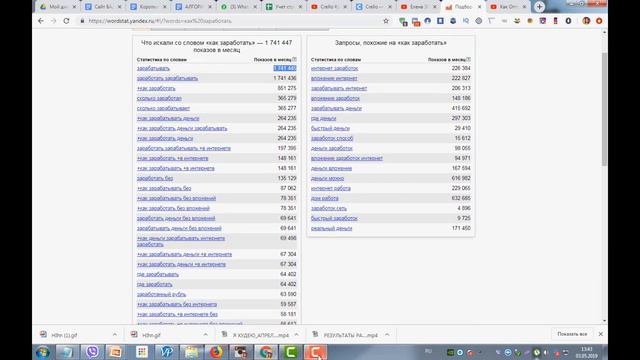Image resolution: width=640 pixels, height=360 pixels.
Task: Open 'РЕЗУЛЬТАТЫ РА...mp4' download item
Action: (350, 335)
